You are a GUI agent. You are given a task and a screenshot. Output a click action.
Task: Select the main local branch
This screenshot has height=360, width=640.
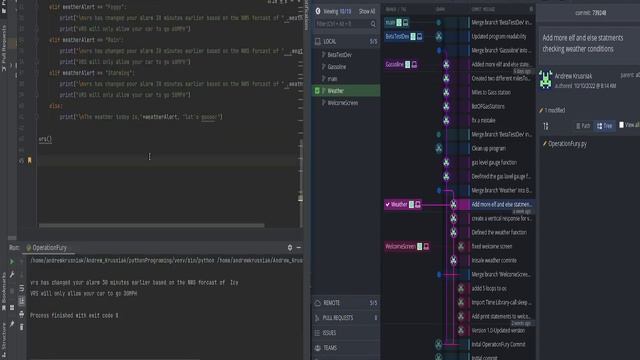click(x=333, y=79)
